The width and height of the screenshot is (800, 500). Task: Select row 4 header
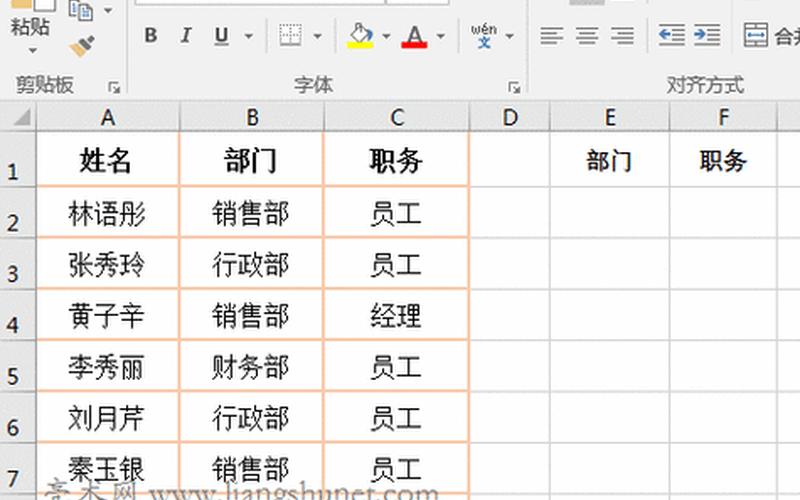18,315
